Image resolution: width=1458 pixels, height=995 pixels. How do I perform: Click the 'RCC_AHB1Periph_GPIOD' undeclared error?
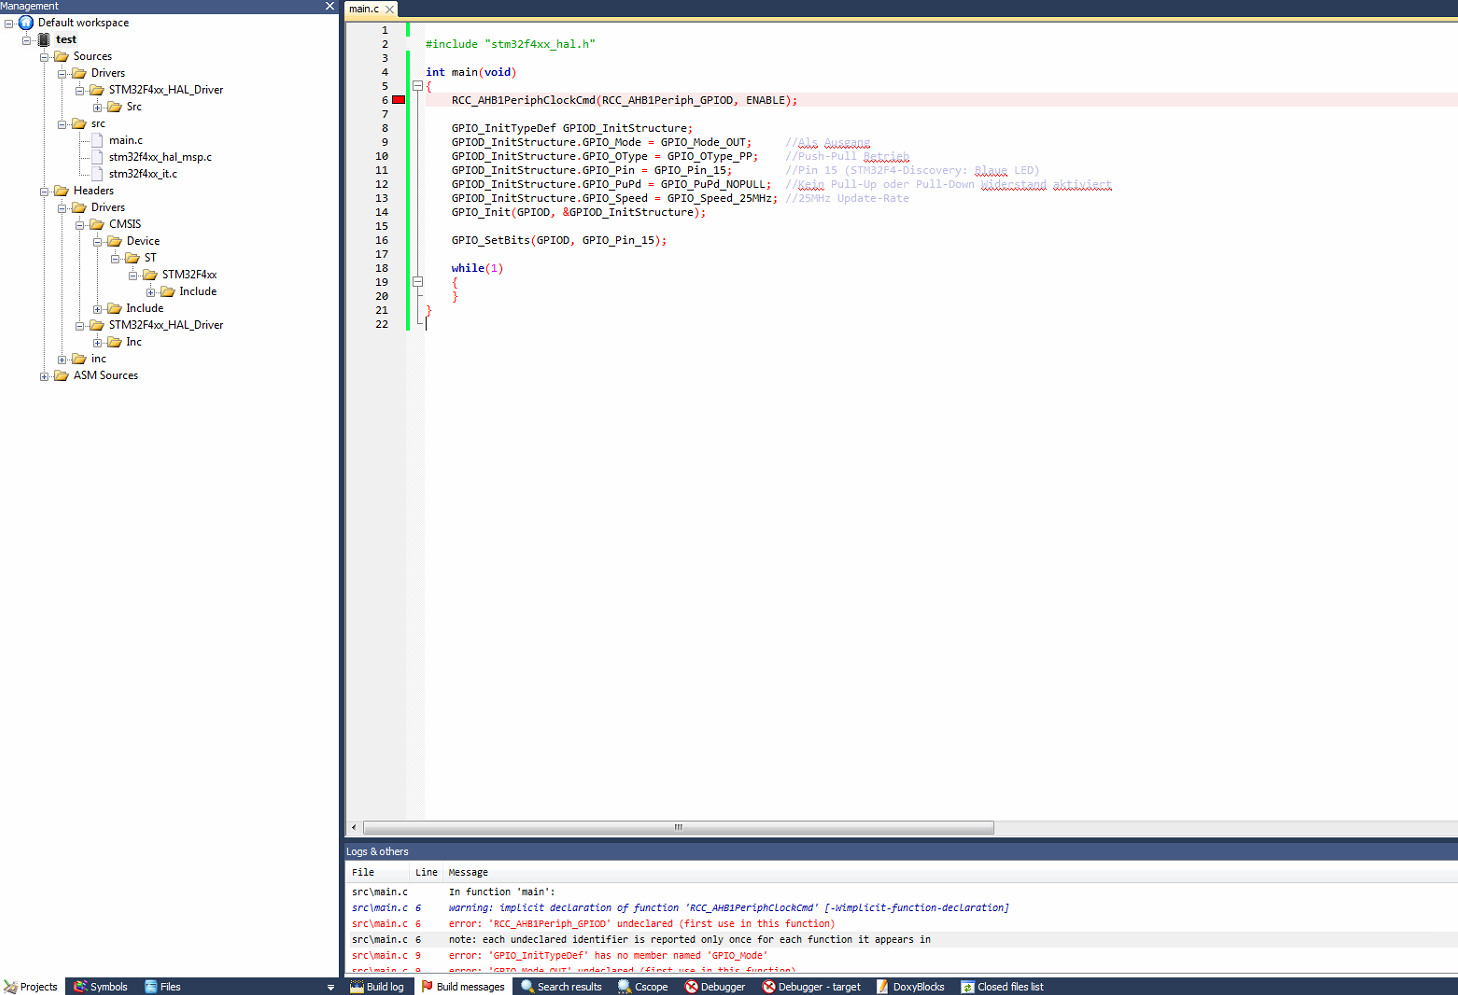click(641, 924)
